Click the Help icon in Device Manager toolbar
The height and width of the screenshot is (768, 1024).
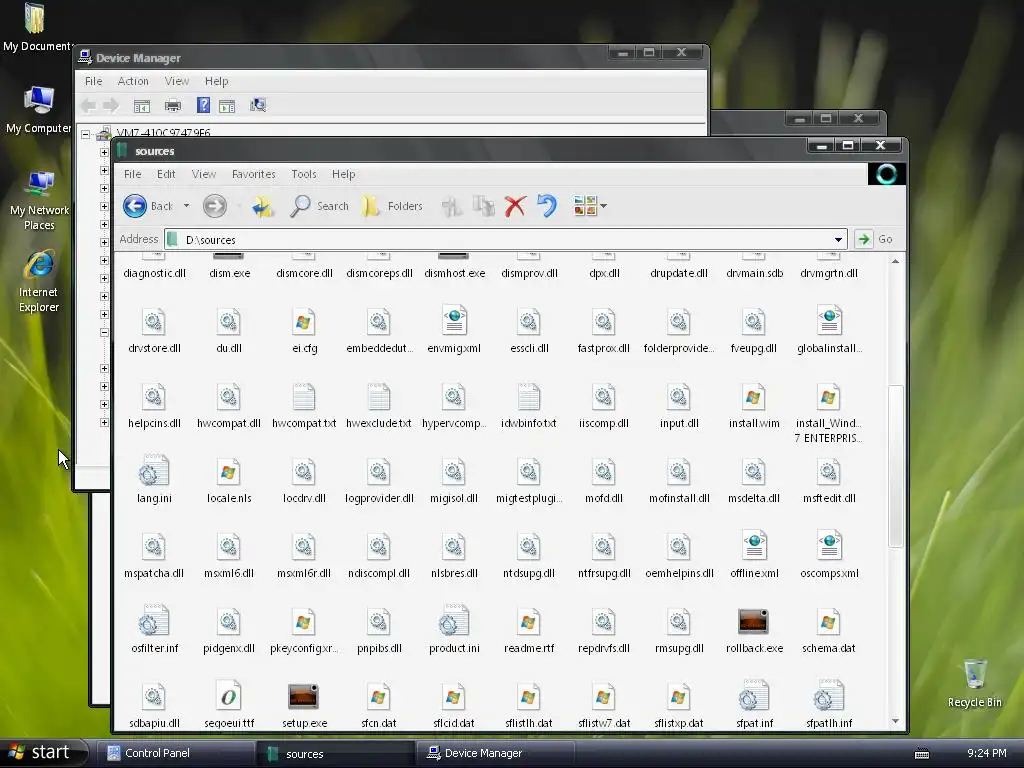pos(203,105)
